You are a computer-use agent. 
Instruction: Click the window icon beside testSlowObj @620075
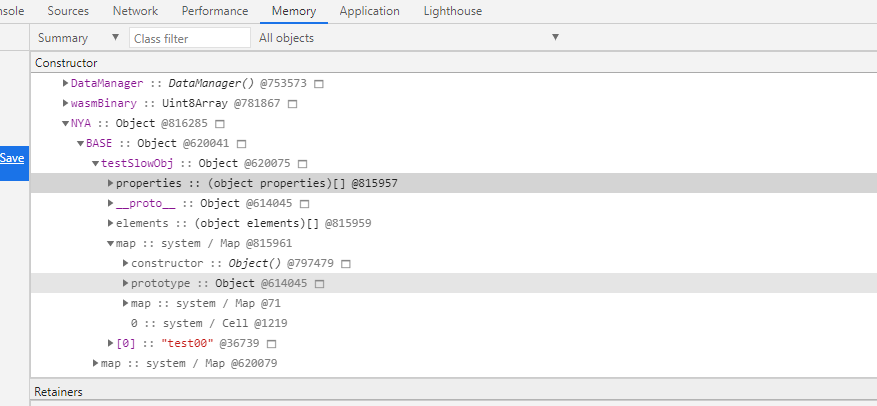point(303,164)
